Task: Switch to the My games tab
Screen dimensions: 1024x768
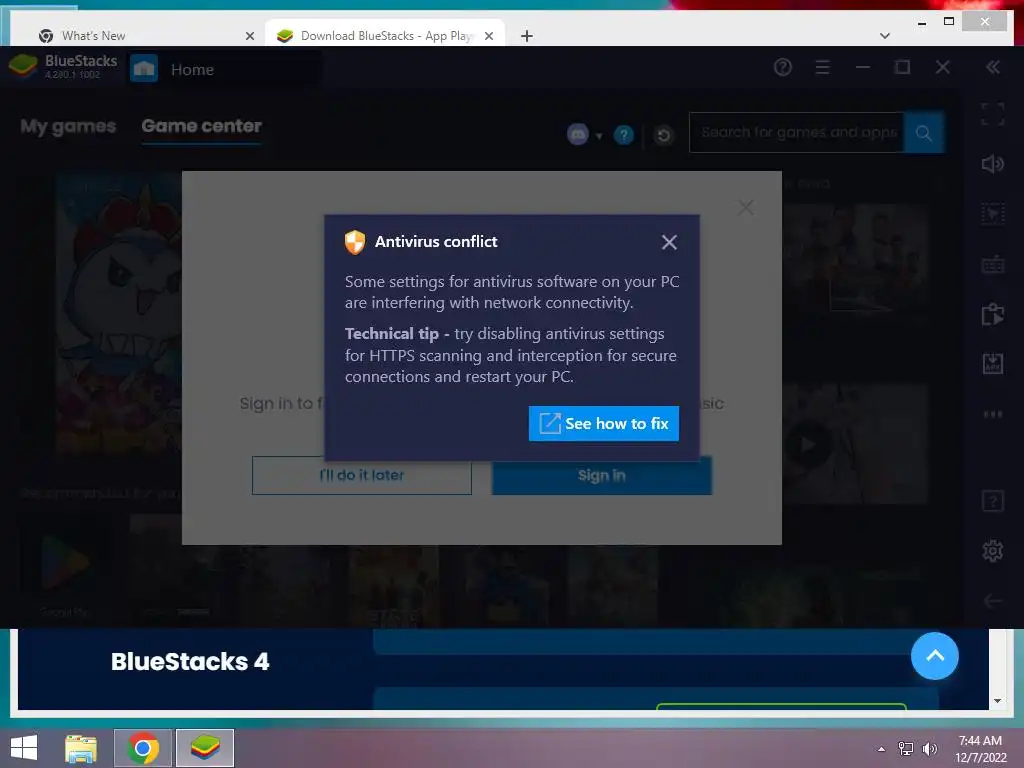Action: coord(68,126)
